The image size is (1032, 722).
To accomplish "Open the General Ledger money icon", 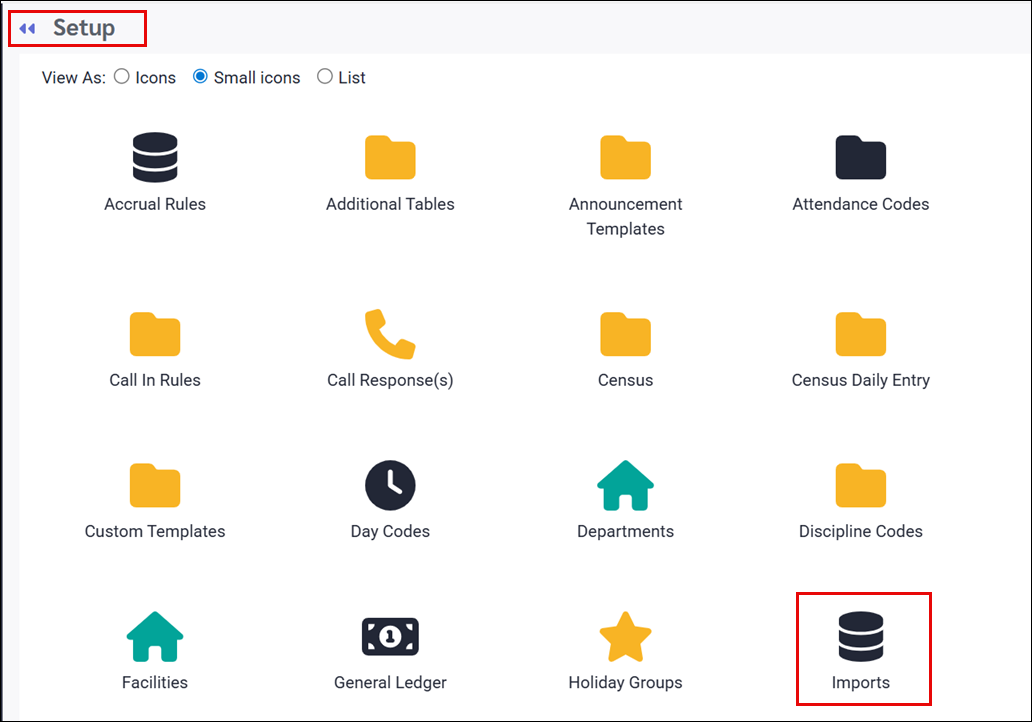I will [390, 637].
